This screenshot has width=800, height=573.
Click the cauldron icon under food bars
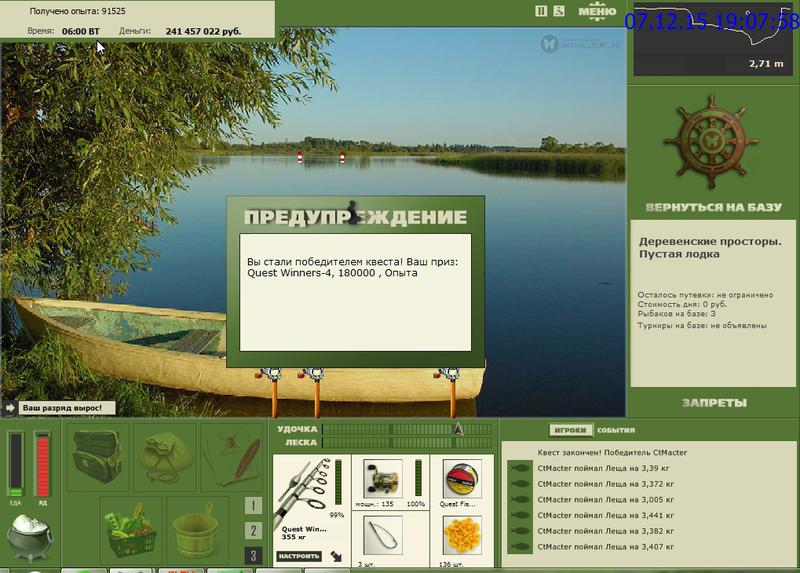click(x=30, y=537)
